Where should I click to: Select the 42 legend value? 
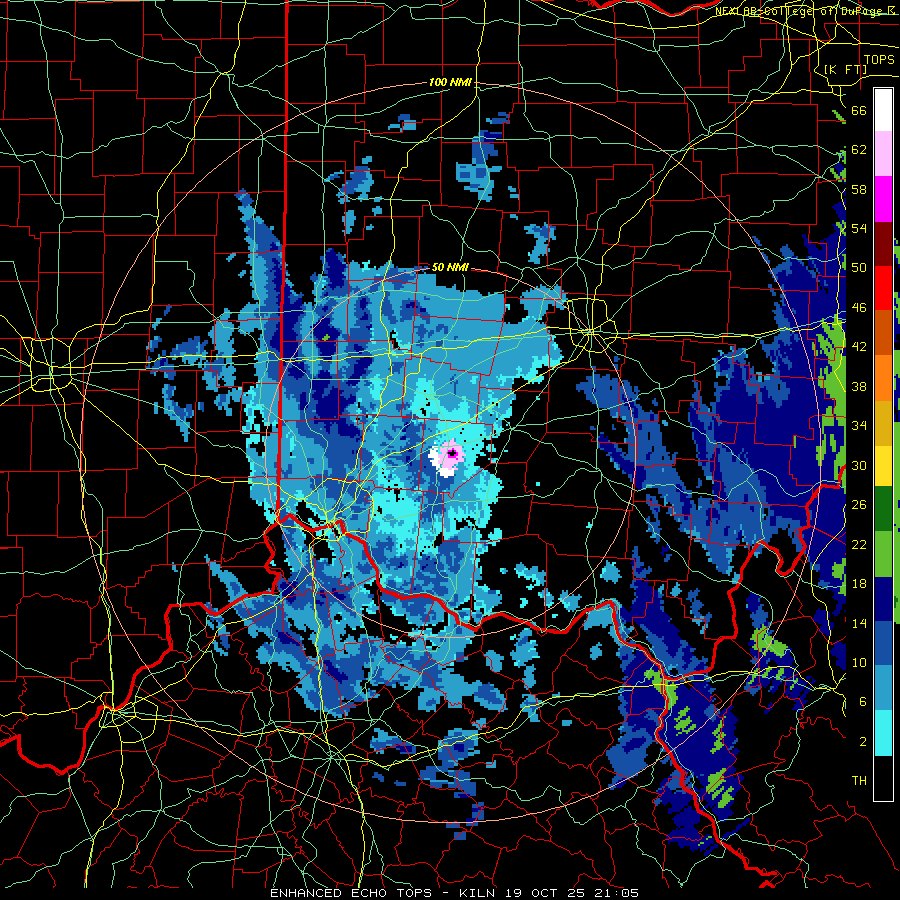pyautogui.click(x=859, y=347)
